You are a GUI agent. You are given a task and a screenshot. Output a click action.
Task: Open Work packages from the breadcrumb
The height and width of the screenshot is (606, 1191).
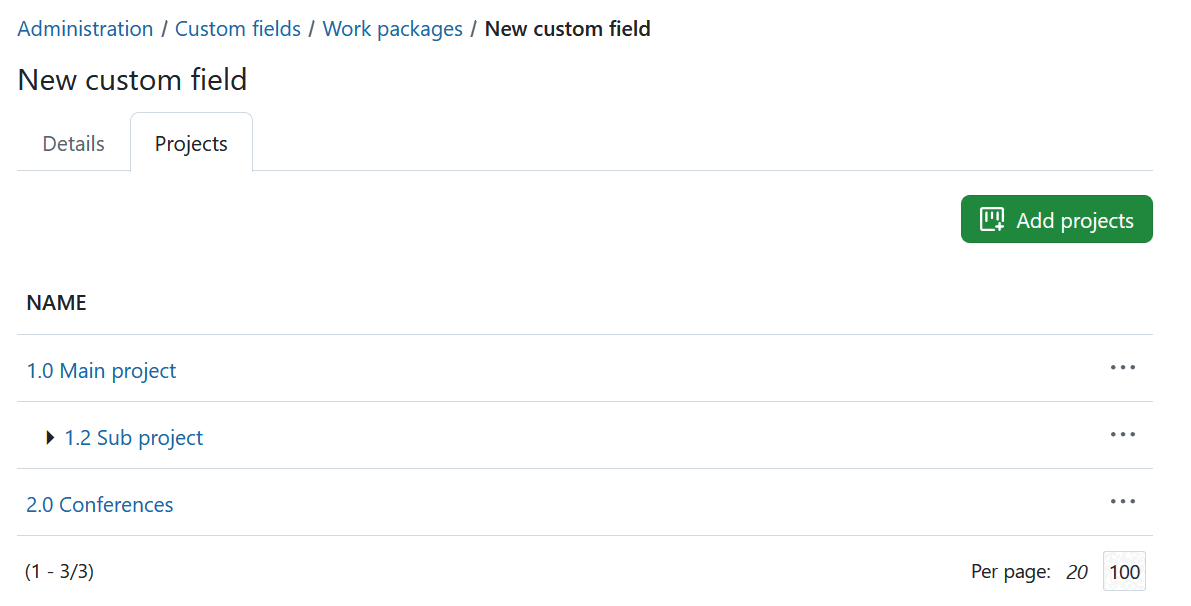coord(392,28)
